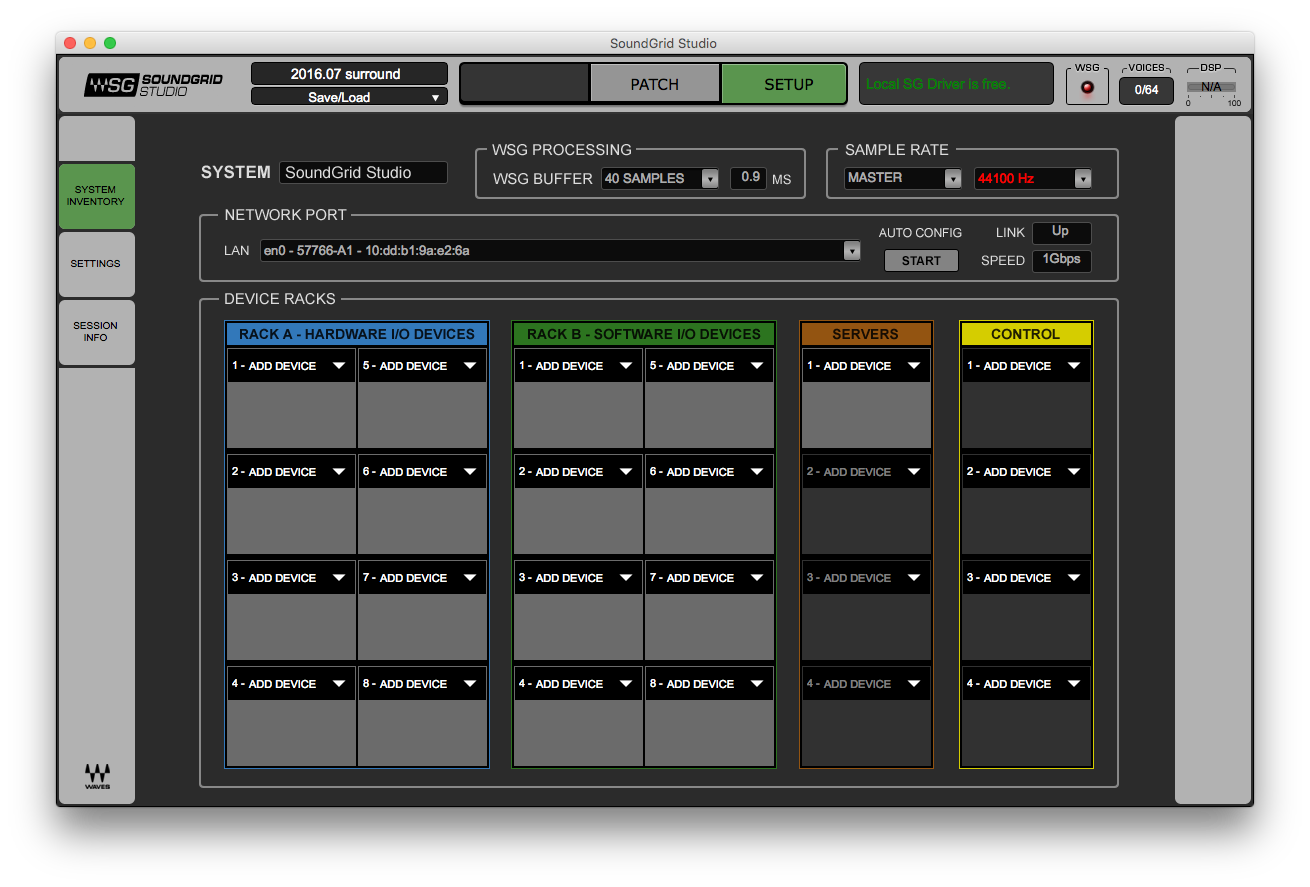Minimize the SoundGrid Studio window

coord(90,43)
